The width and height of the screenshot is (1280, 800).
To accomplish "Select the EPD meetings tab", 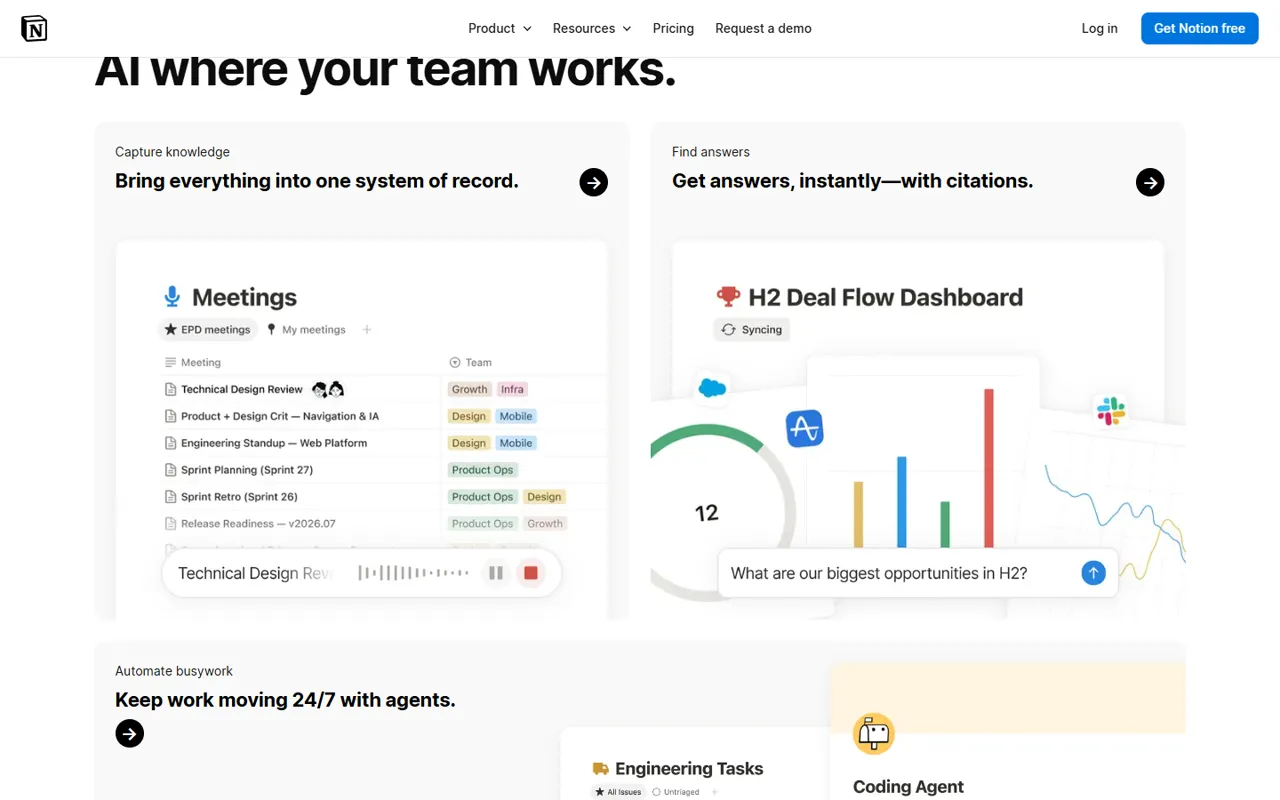I will [208, 329].
